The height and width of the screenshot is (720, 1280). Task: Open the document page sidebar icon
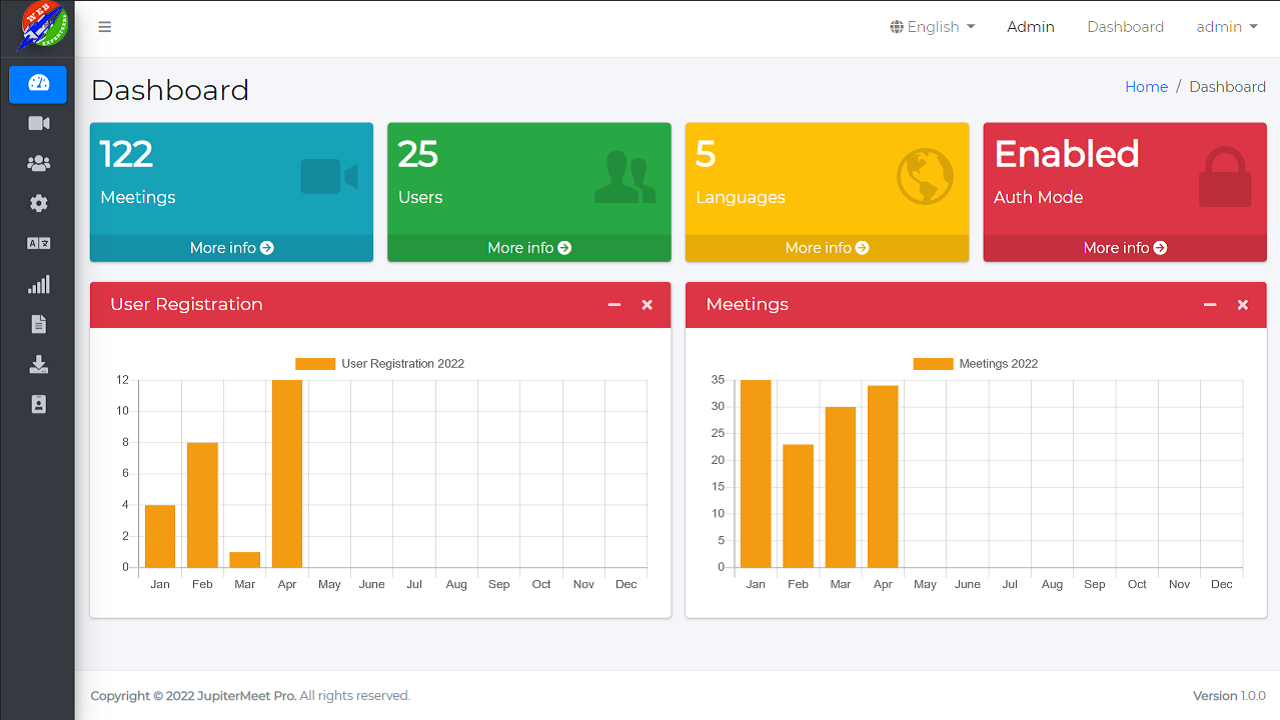click(x=38, y=324)
